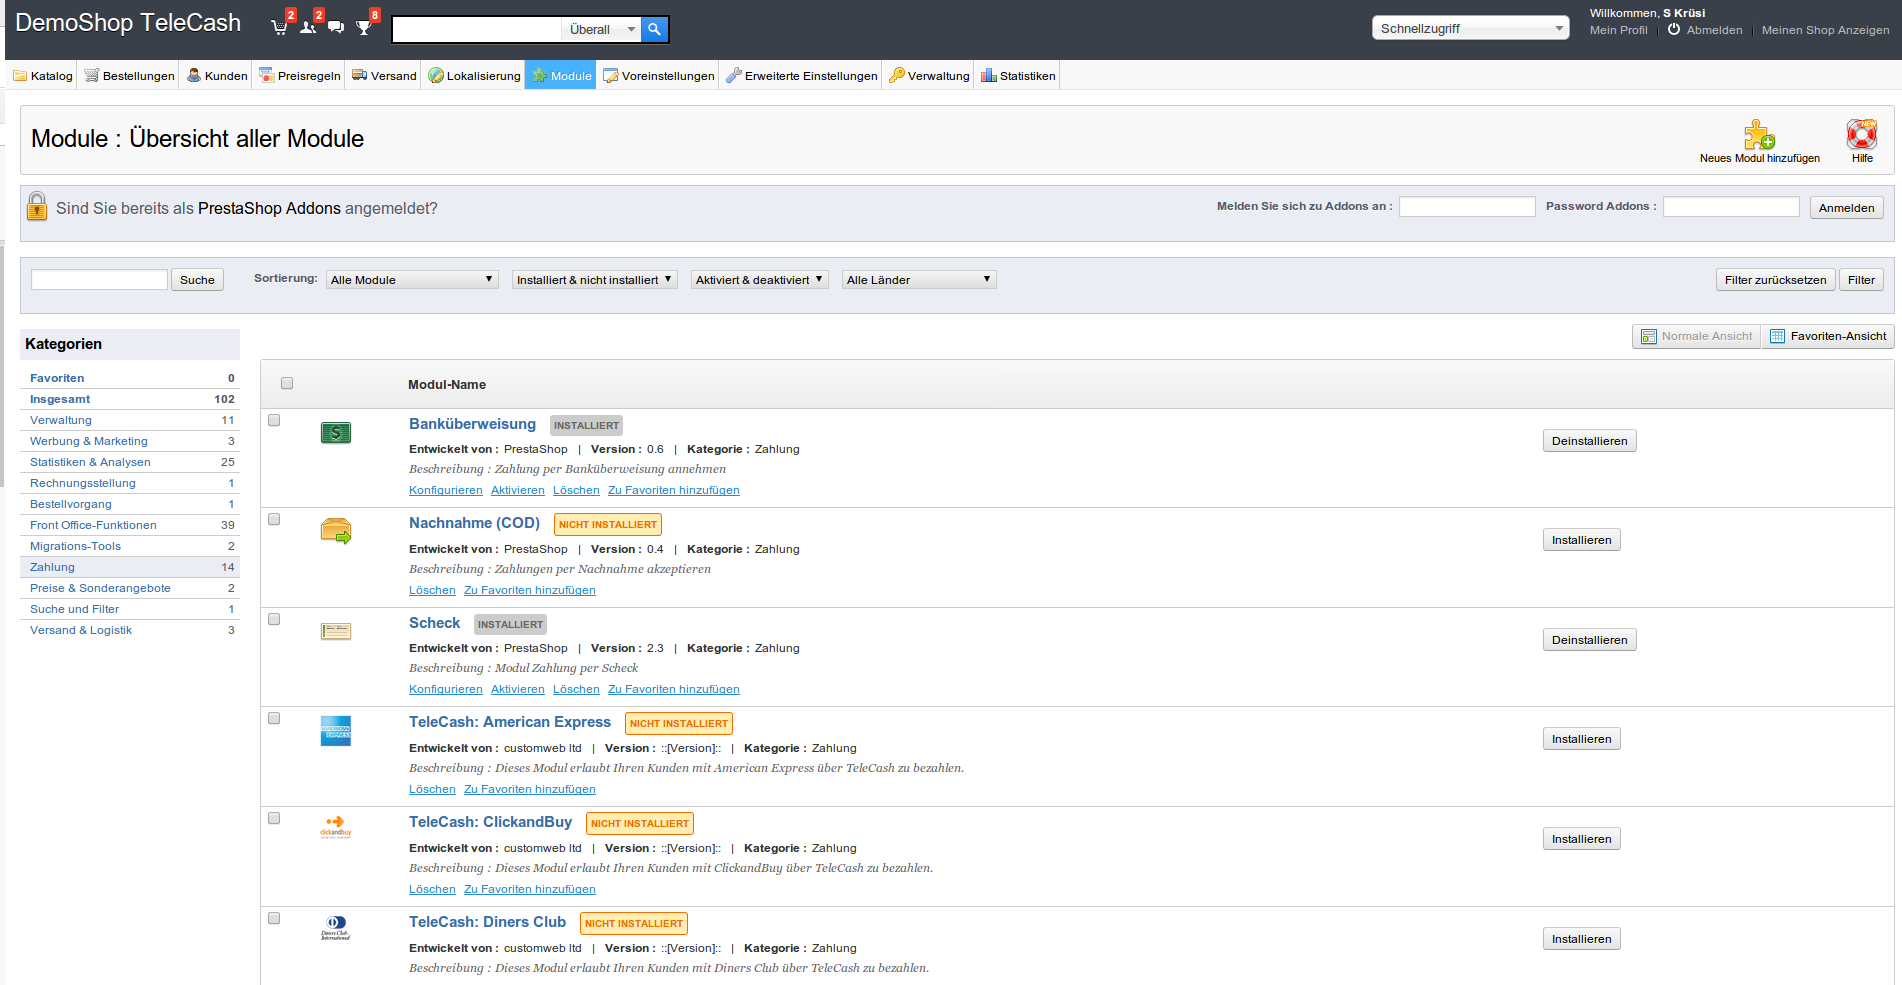Viewport: 1902px width, 985px height.
Task: Select the Zahlung category in sidebar
Action: [53, 567]
